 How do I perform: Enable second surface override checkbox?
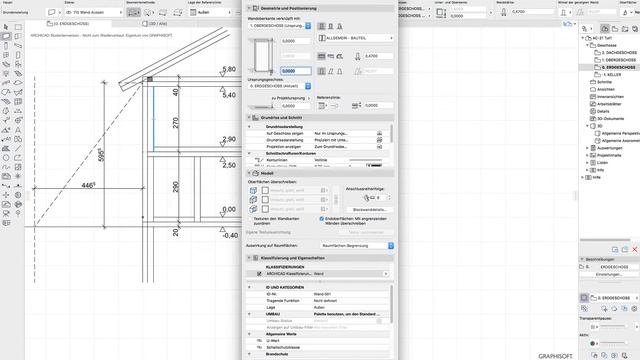pyautogui.click(x=265, y=200)
